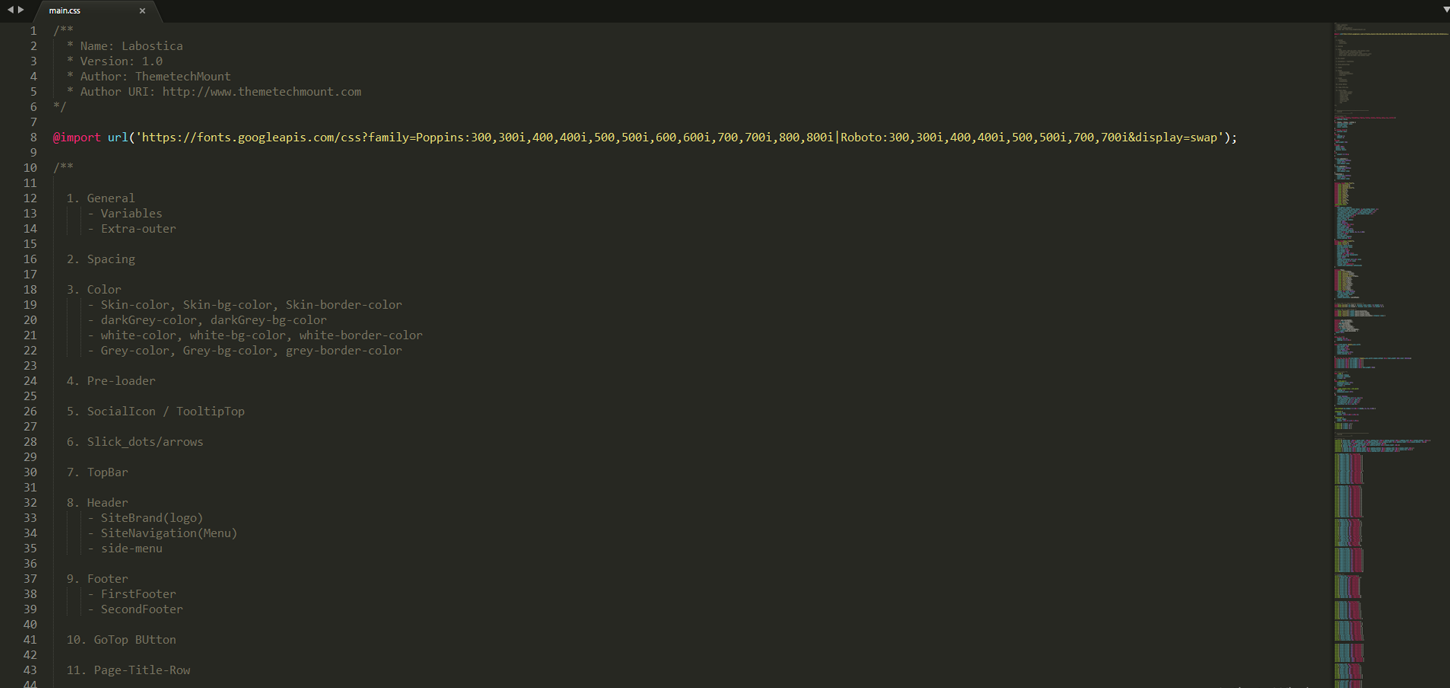Close the main.css tab
Screen dimensions: 1450x688
pyautogui.click(x=142, y=11)
